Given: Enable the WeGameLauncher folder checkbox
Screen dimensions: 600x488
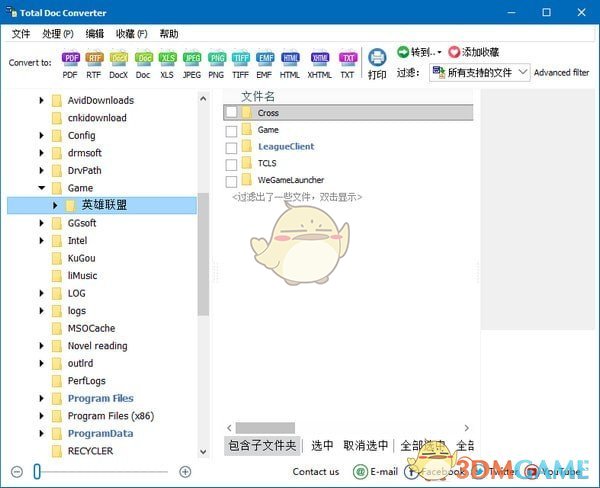Looking at the screenshot, I should click(x=232, y=181).
